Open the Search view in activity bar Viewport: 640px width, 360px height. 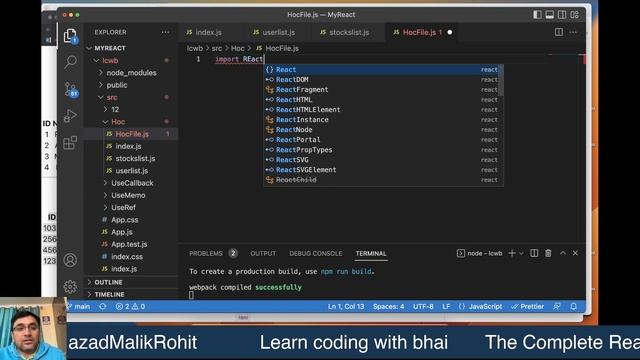click(x=70, y=62)
